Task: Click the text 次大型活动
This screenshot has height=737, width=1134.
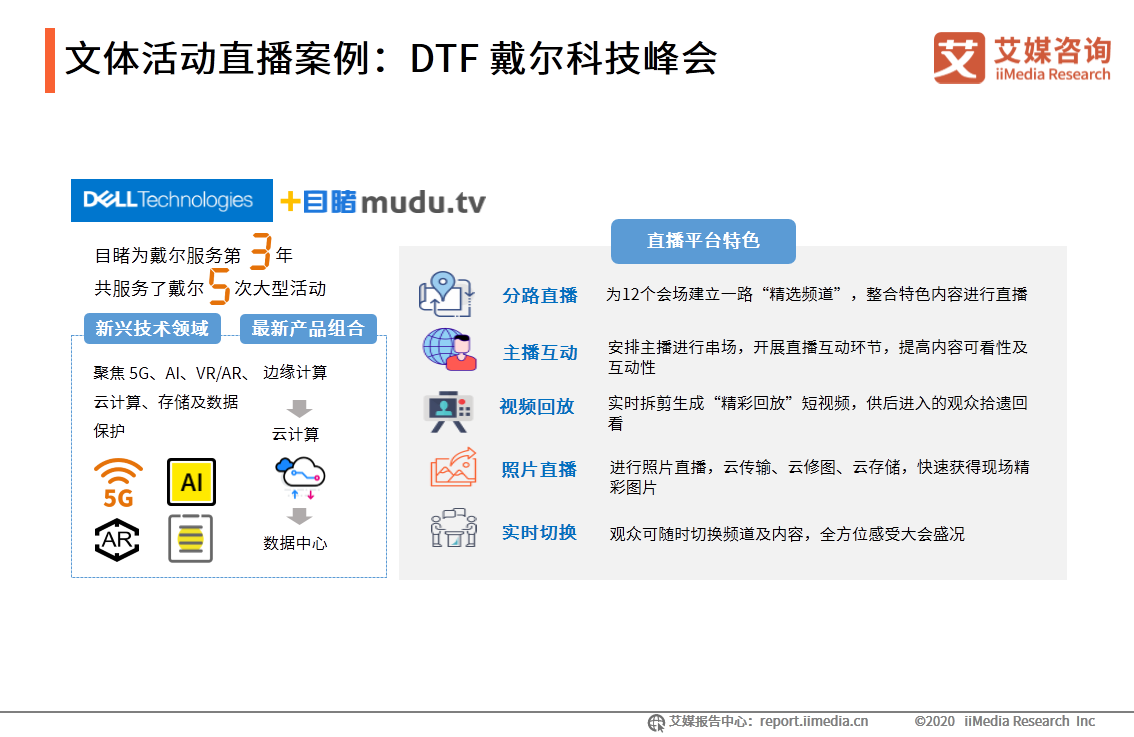Action: coord(280,288)
